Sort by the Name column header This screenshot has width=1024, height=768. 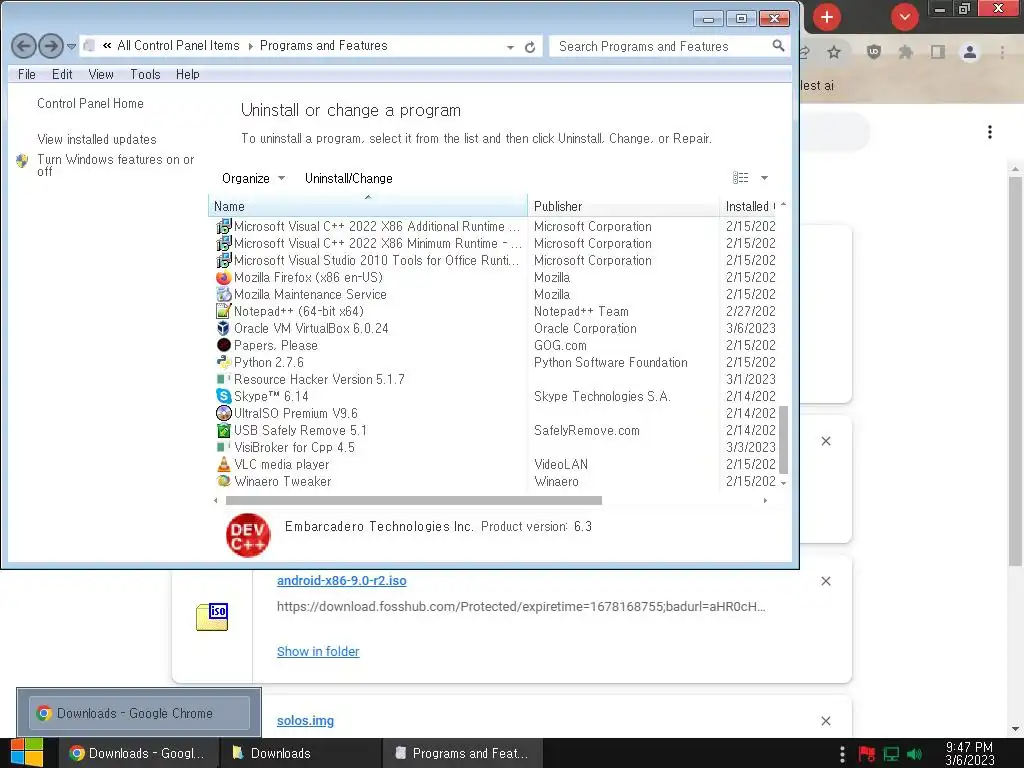pos(368,206)
